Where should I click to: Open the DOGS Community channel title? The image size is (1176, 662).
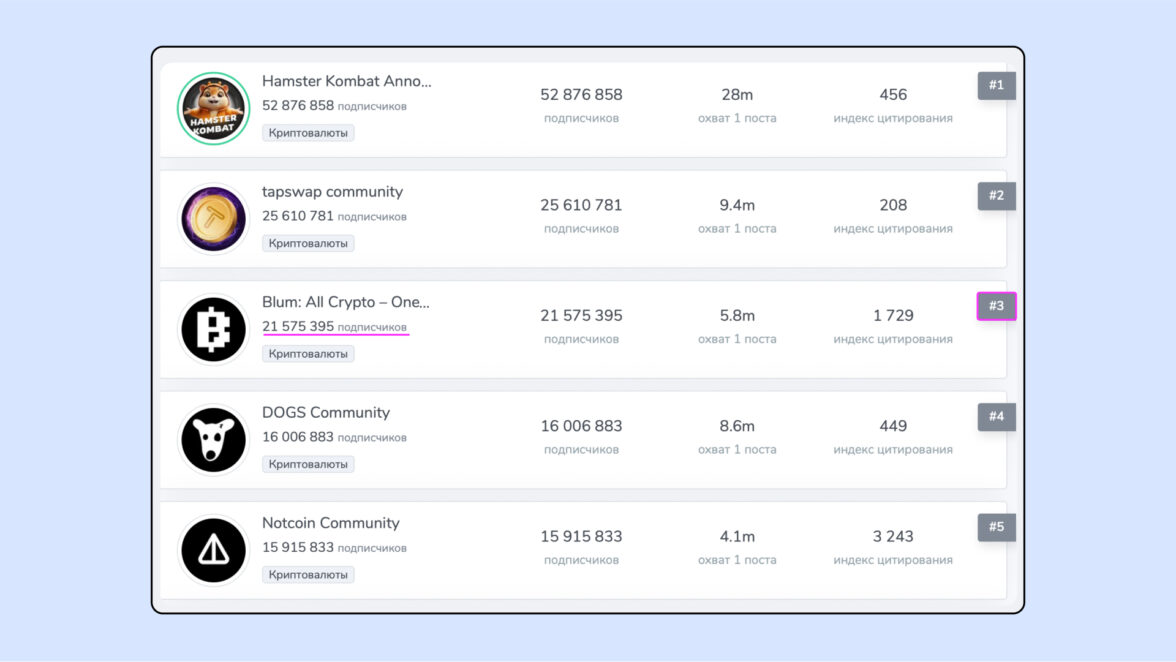point(326,412)
